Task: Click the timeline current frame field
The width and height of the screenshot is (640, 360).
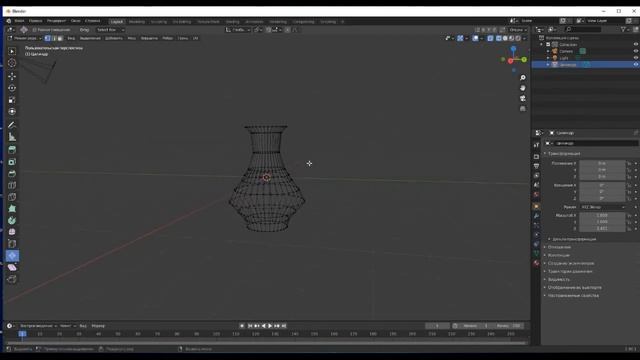Action: point(438,326)
